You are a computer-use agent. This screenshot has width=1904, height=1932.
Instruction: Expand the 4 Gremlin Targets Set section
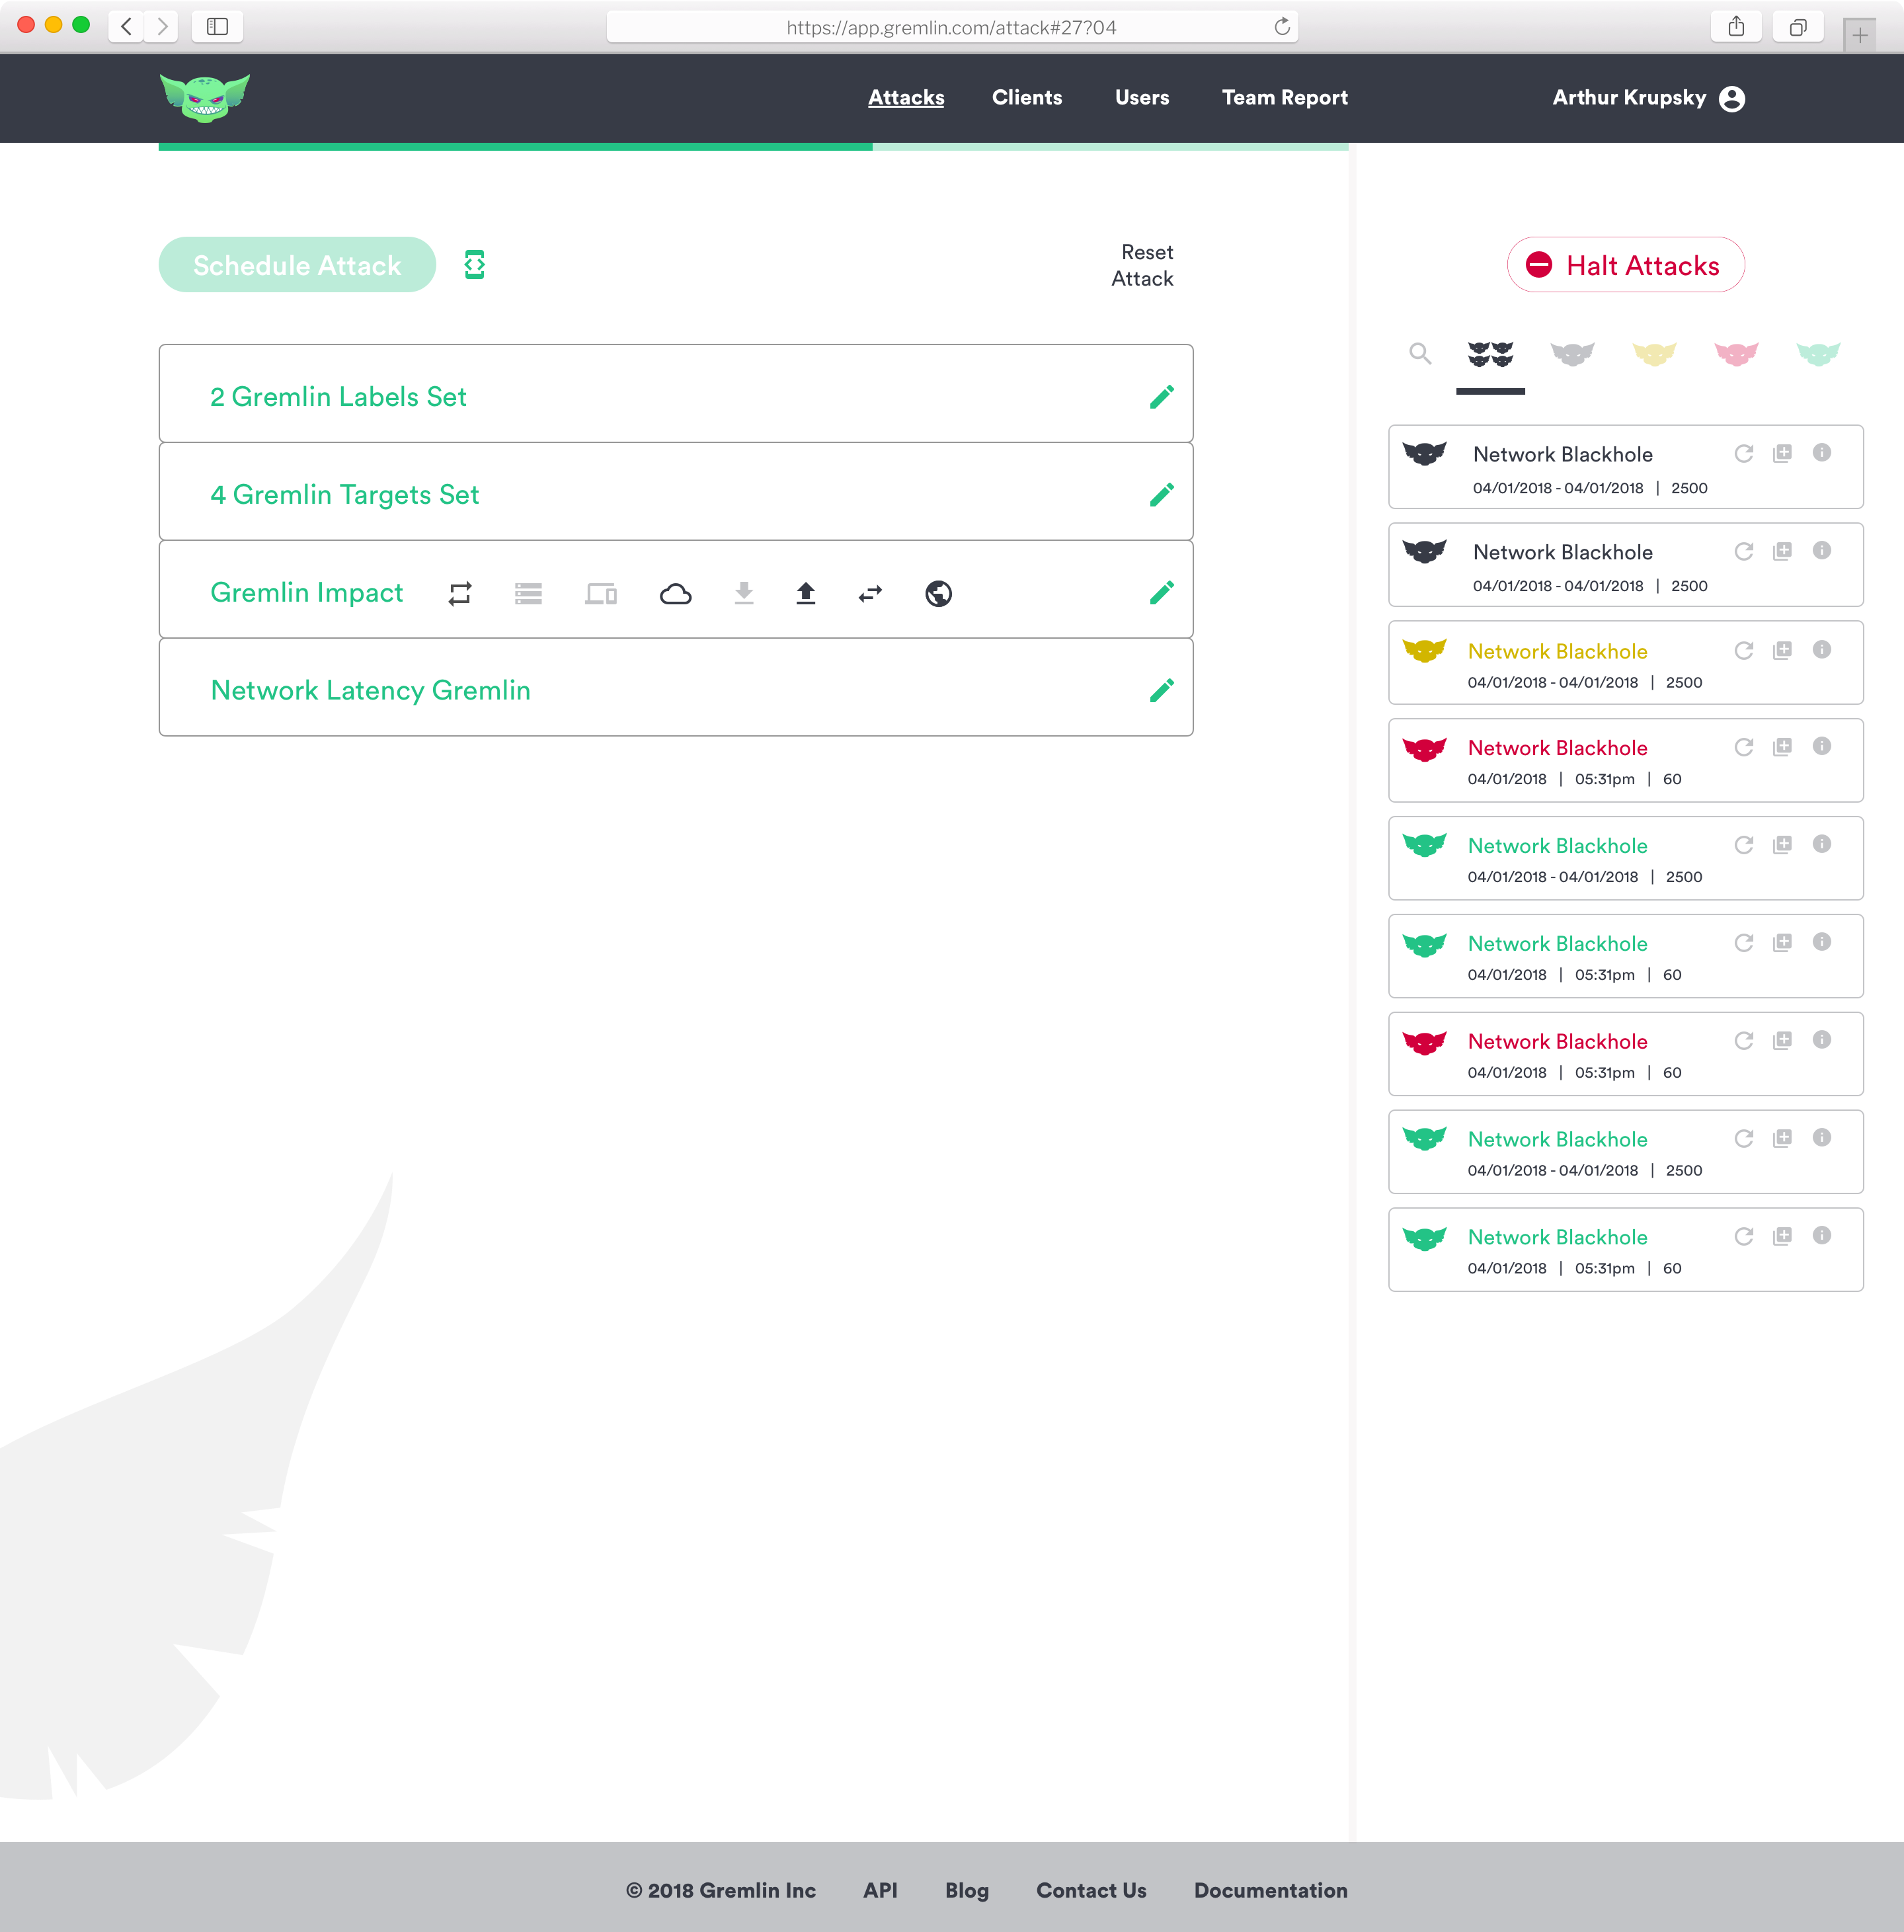(676, 492)
